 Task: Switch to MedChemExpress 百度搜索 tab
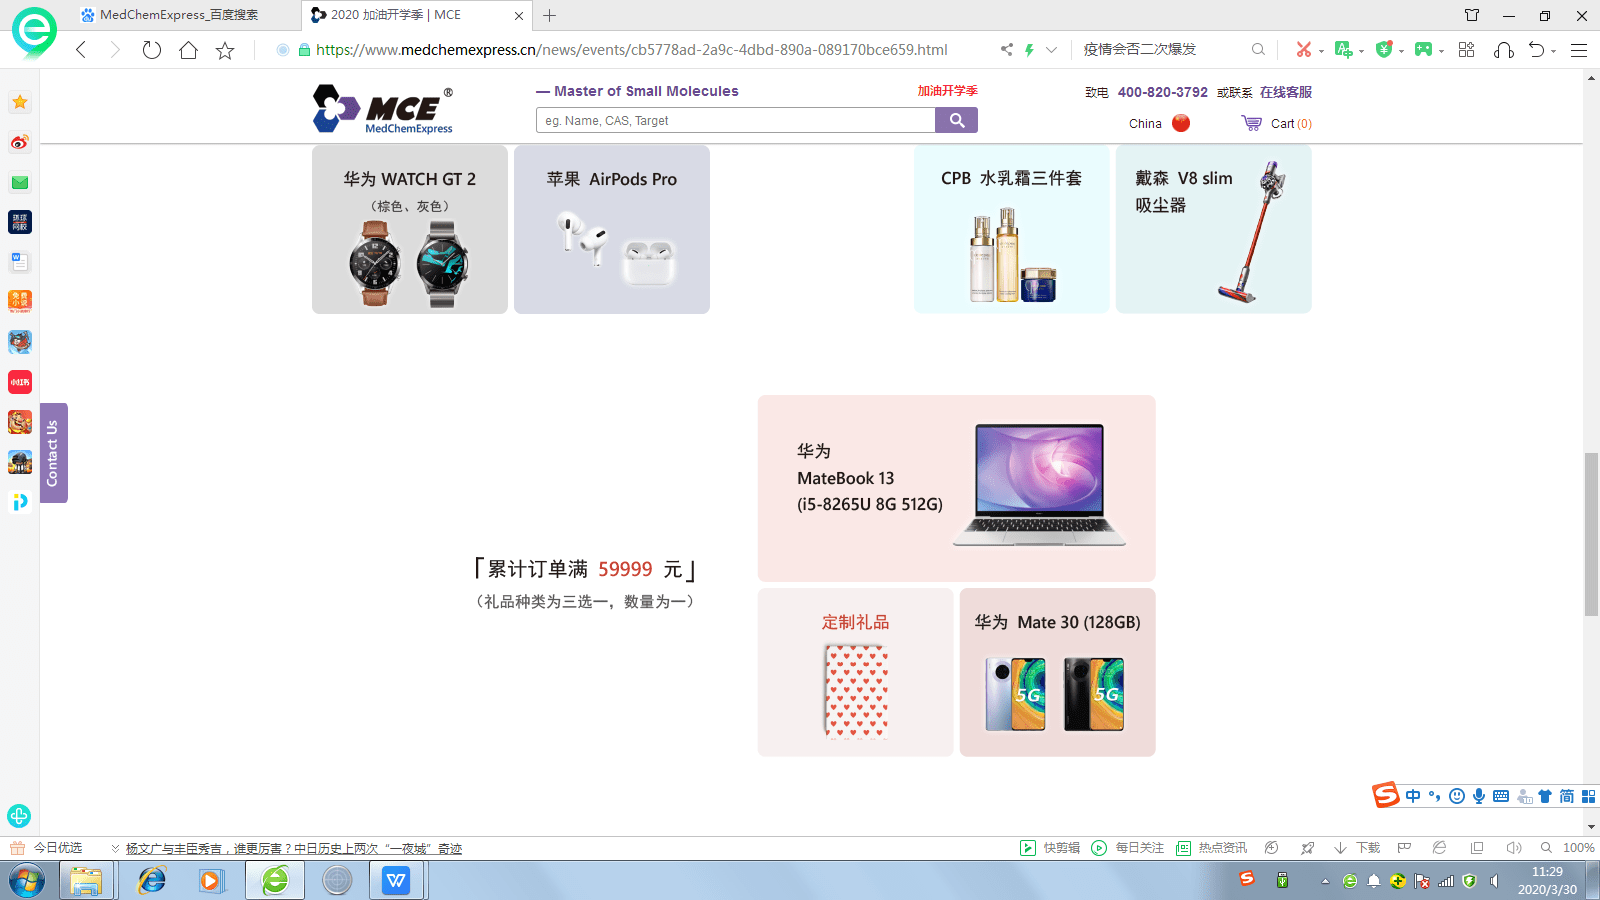click(x=179, y=15)
